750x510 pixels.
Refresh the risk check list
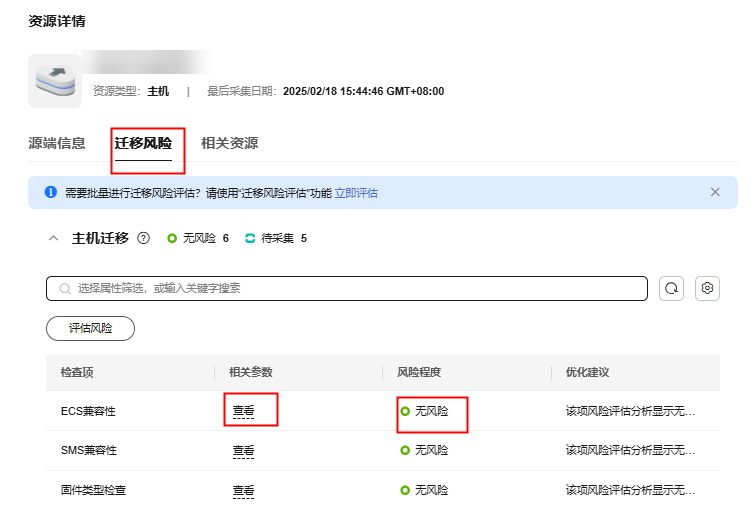click(x=671, y=288)
